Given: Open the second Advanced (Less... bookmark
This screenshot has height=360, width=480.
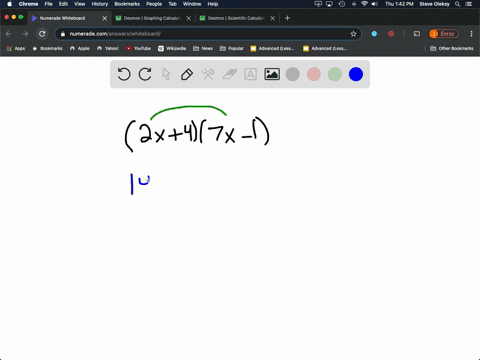Looking at the screenshot, I should pyautogui.click(x=325, y=48).
